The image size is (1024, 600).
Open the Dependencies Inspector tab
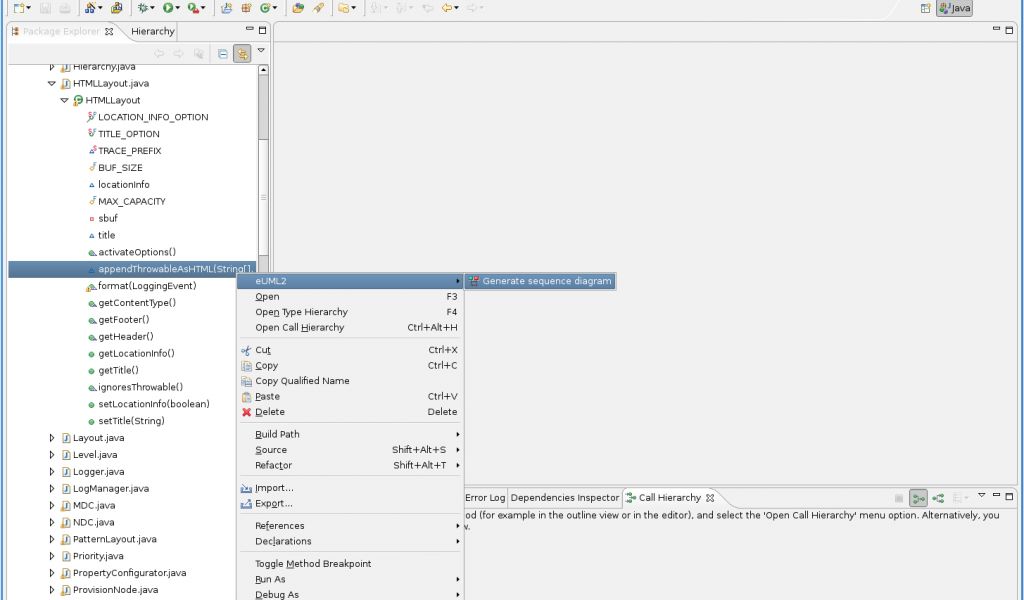coord(565,498)
